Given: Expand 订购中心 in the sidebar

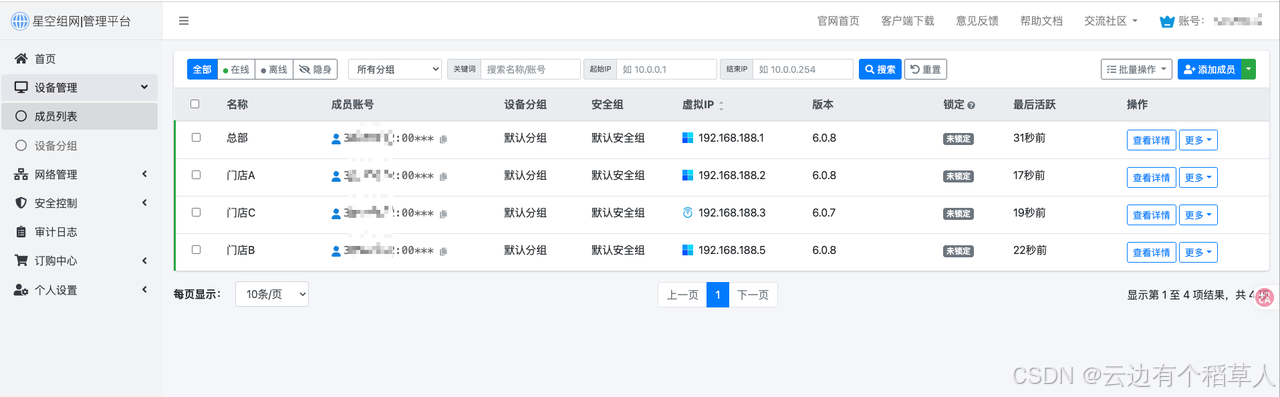Looking at the screenshot, I should (x=80, y=261).
